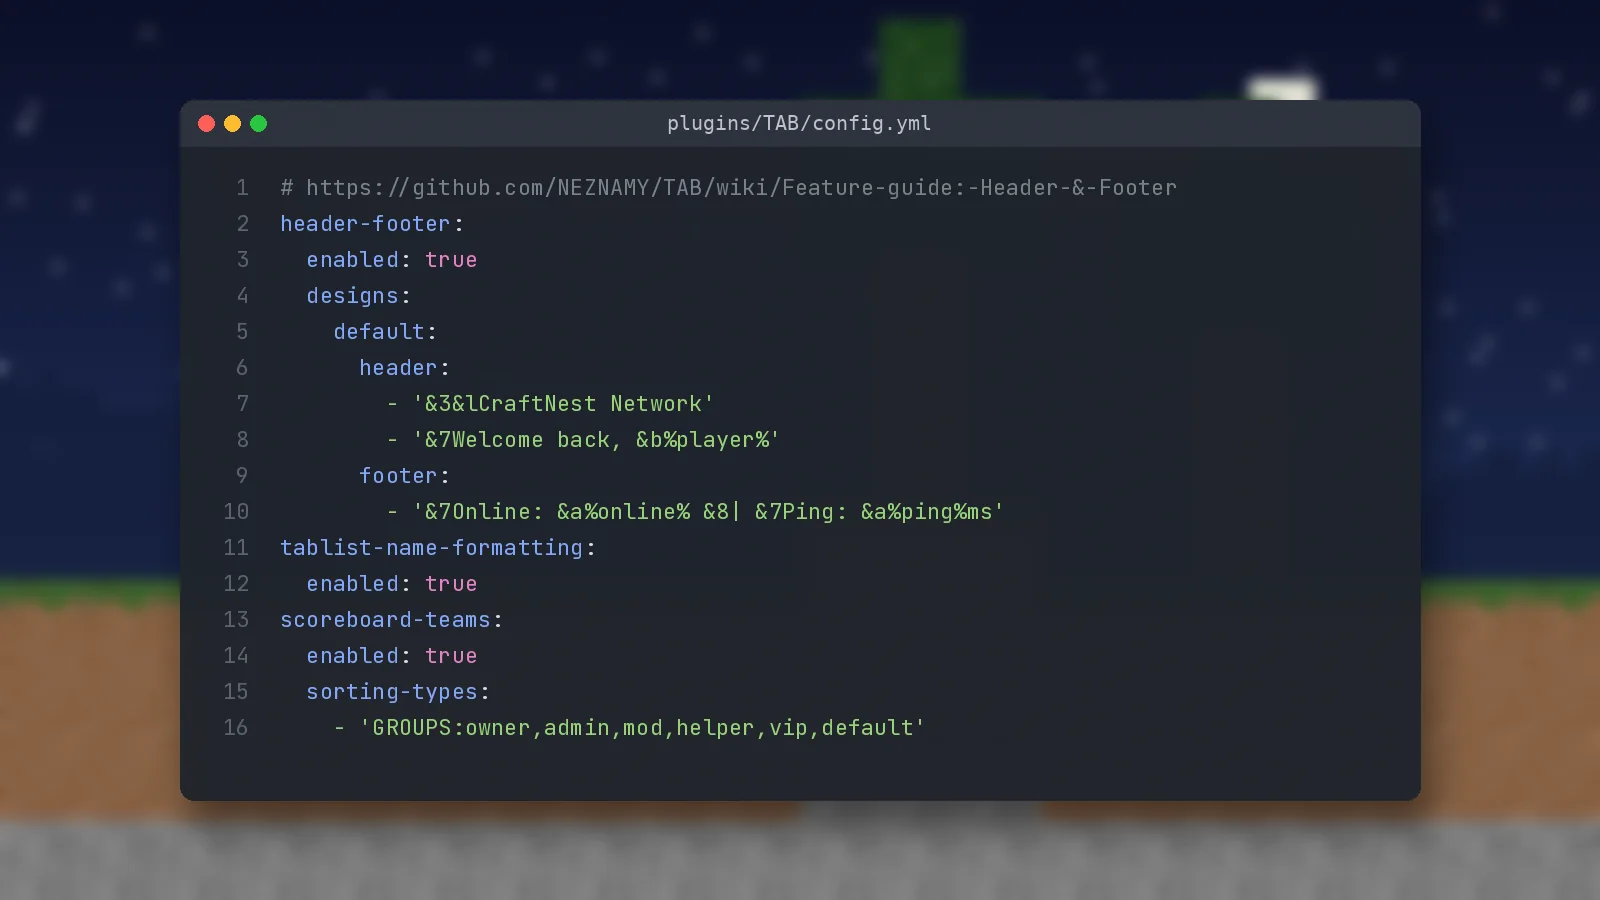Click the true value on line 12

pos(451,584)
